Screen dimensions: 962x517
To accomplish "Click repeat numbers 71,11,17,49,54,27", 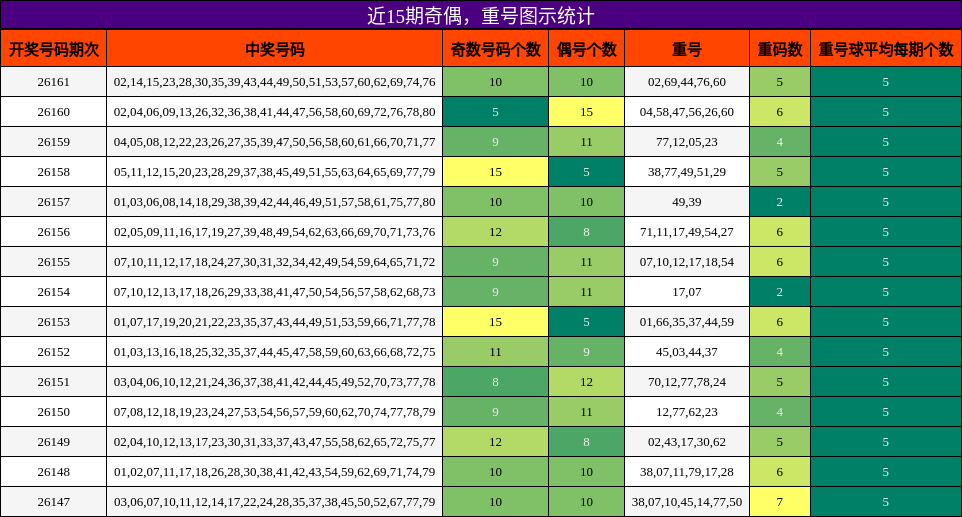I will (x=687, y=232).
